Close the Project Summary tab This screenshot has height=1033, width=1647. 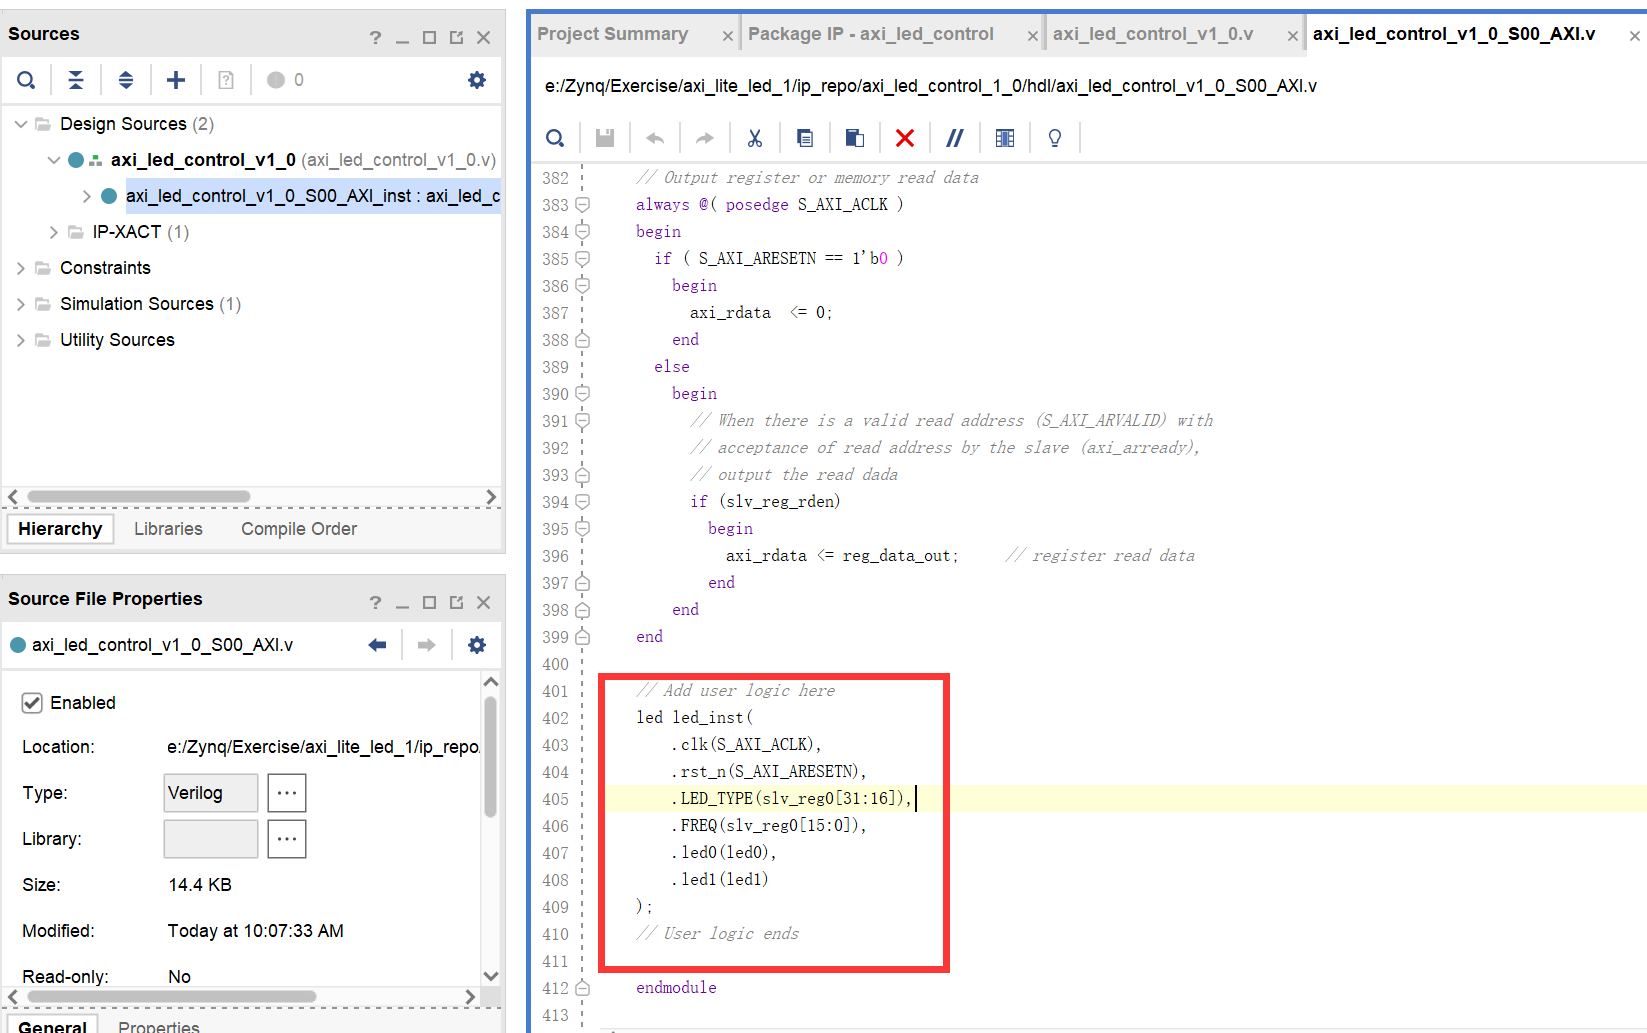(x=728, y=36)
